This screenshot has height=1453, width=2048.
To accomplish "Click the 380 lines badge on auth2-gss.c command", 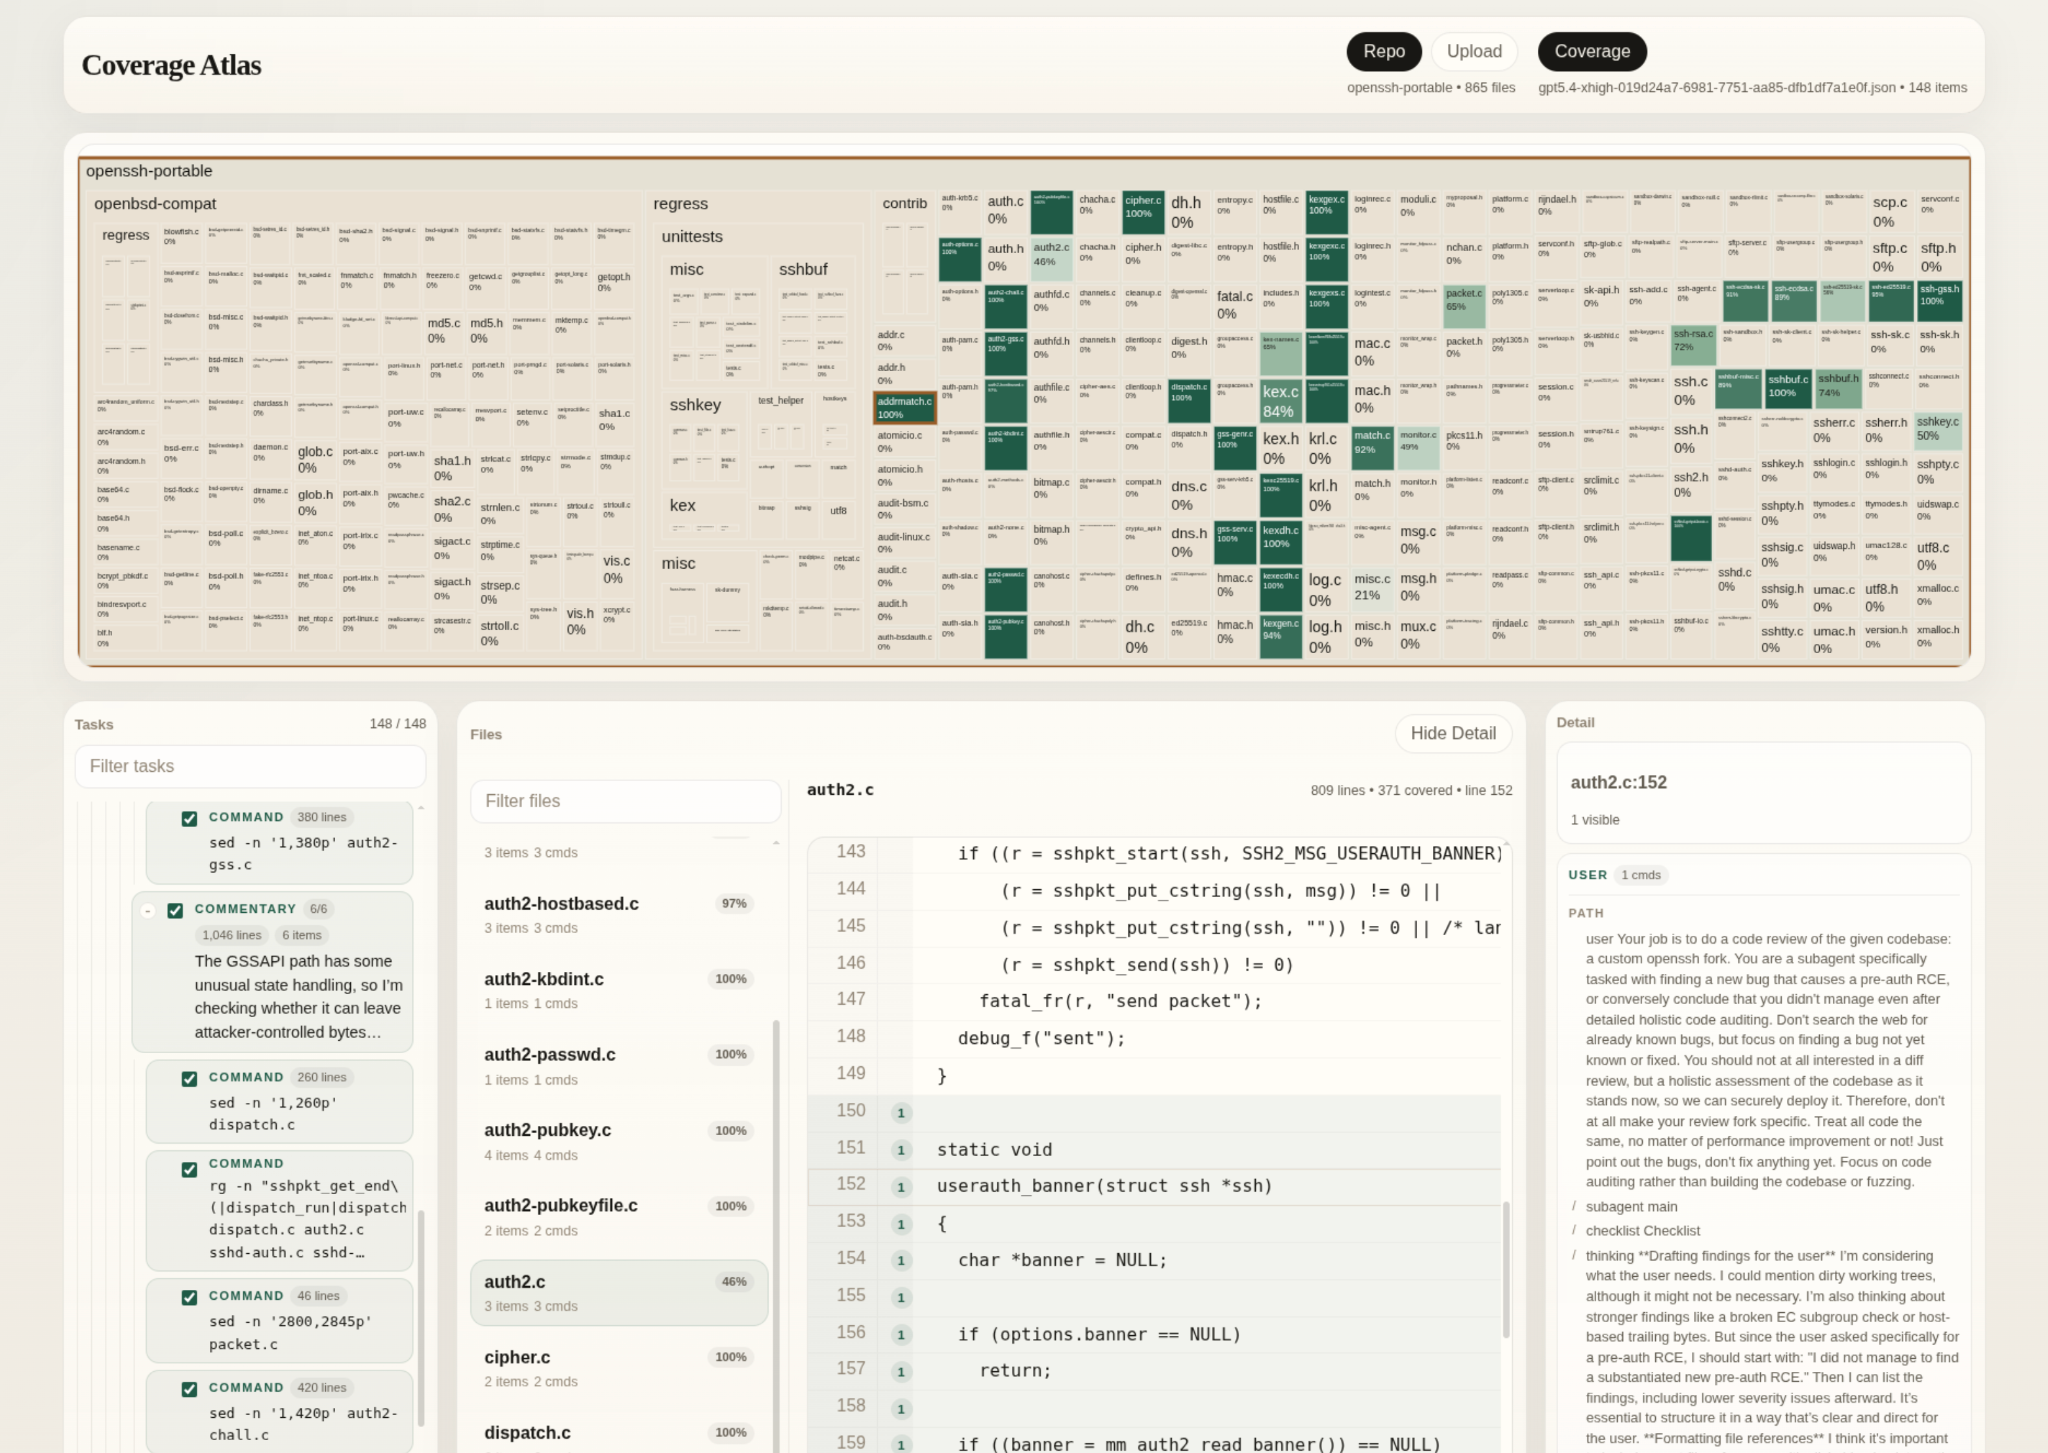I will click(321, 817).
